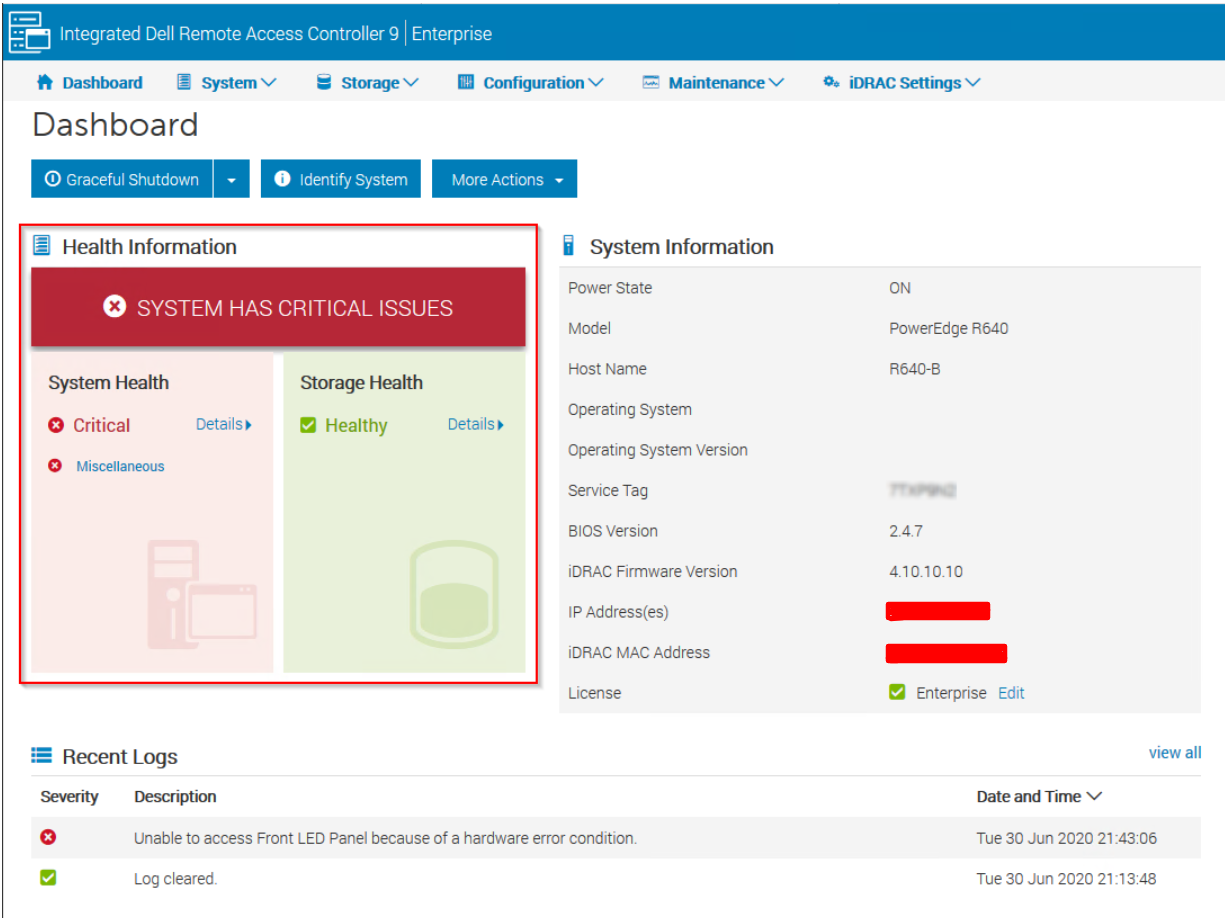Click the green checkmark icon next to Enterprise license

897,691
